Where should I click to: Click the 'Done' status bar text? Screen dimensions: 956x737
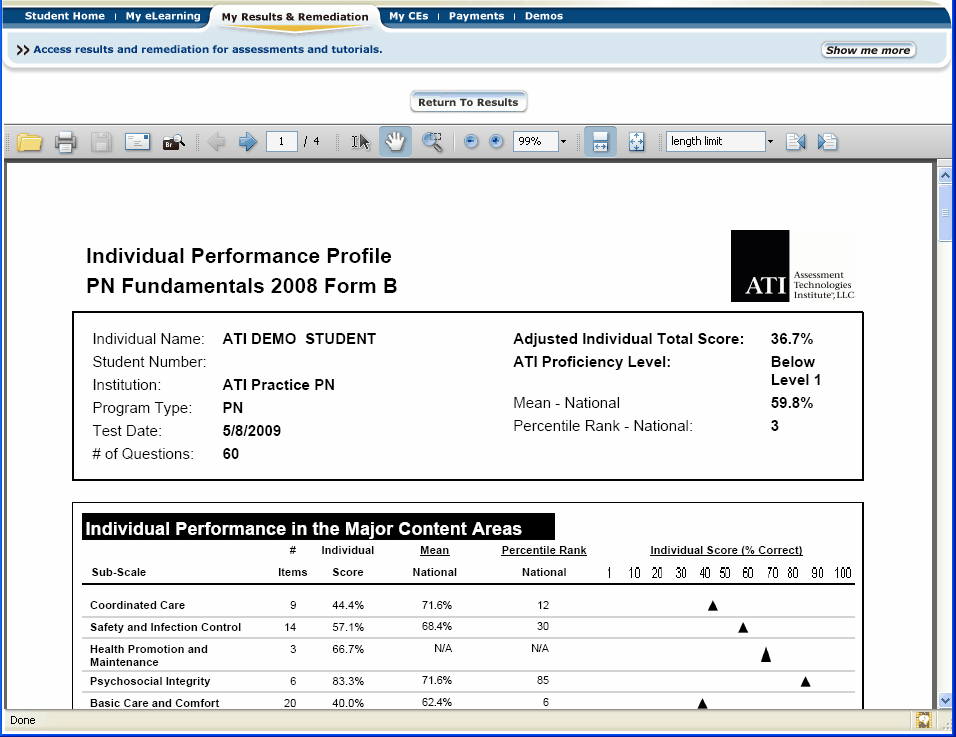[x=23, y=721]
